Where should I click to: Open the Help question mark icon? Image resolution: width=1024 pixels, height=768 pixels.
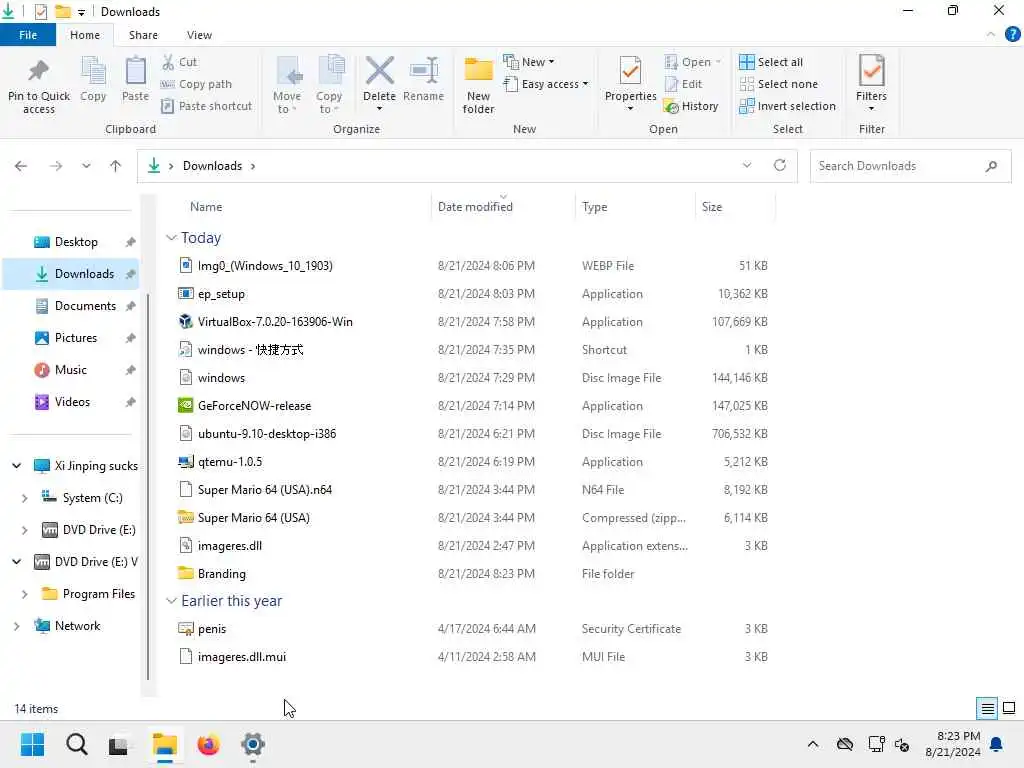[1012, 34]
